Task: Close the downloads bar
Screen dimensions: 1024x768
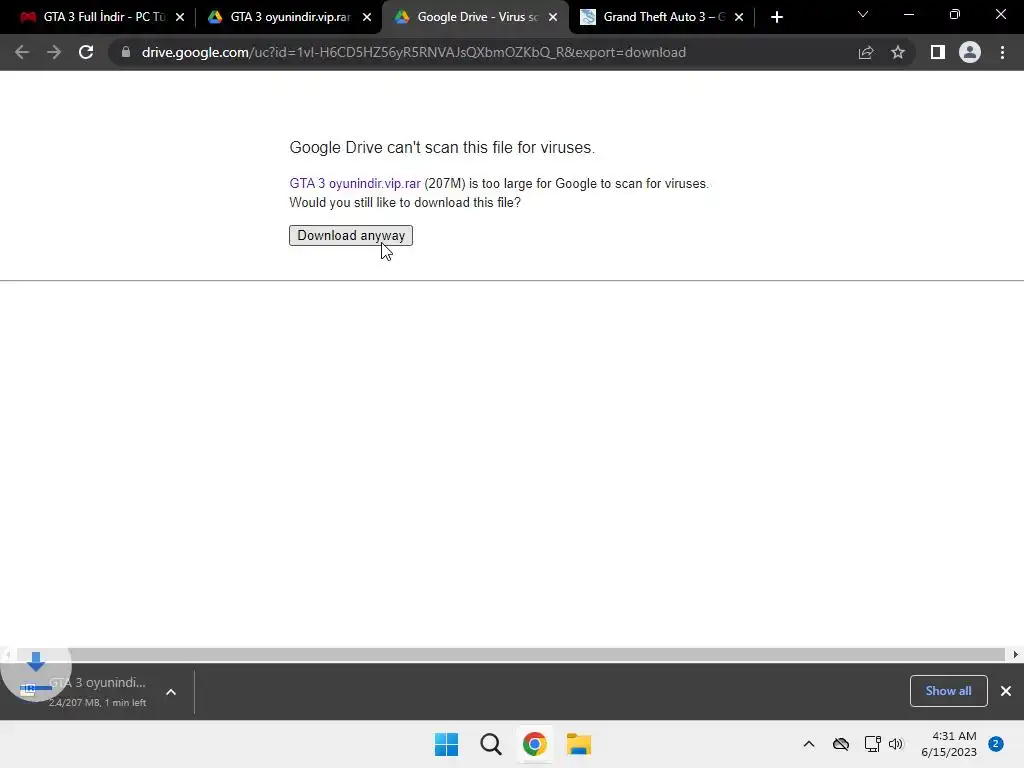Action: [x=1006, y=691]
